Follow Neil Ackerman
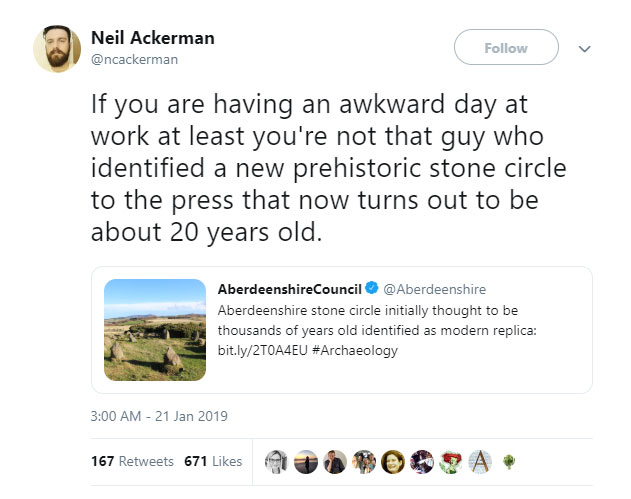 pos(506,48)
